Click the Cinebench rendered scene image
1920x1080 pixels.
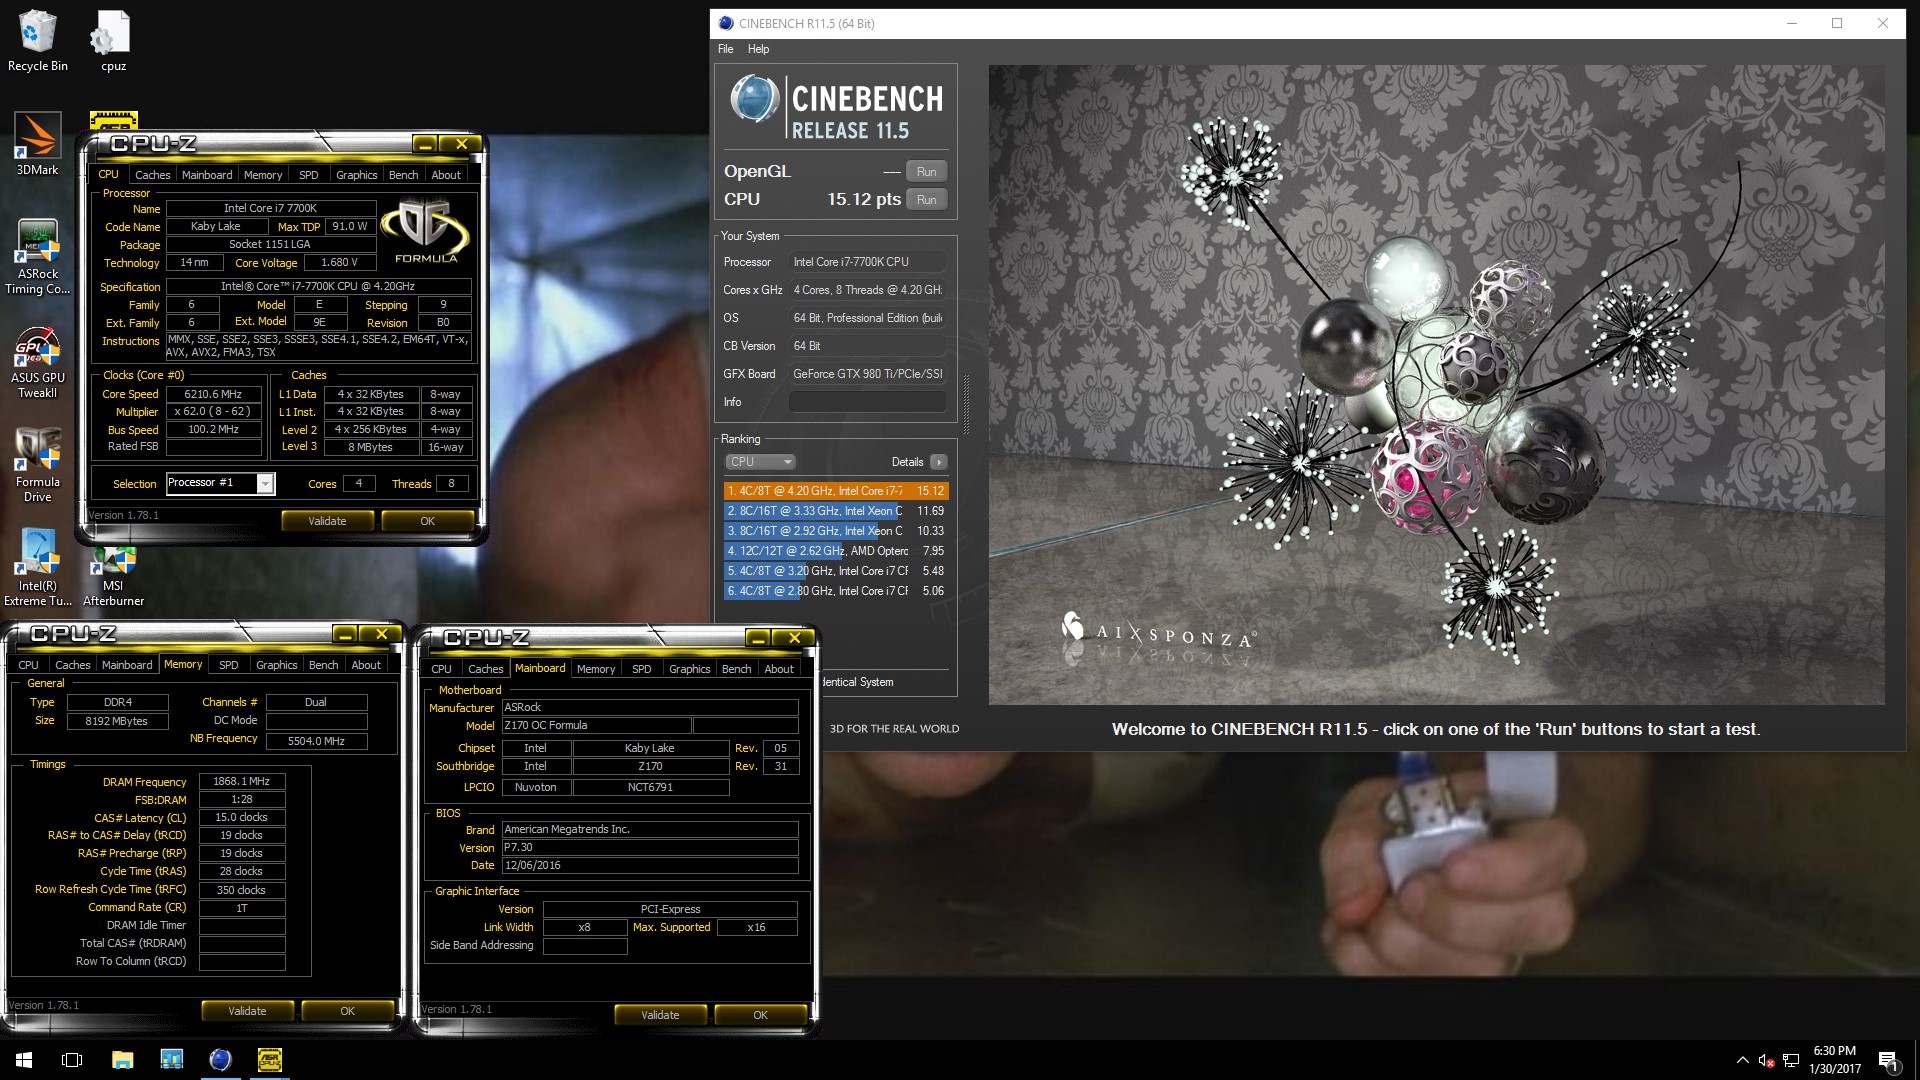1437,385
